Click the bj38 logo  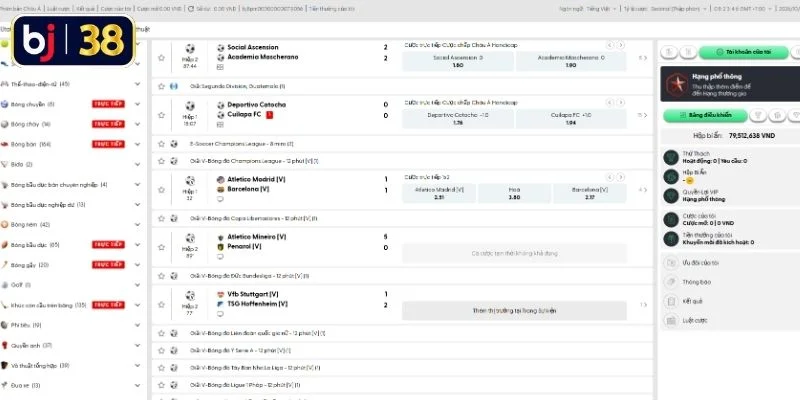pyautogui.click(x=73, y=40)
